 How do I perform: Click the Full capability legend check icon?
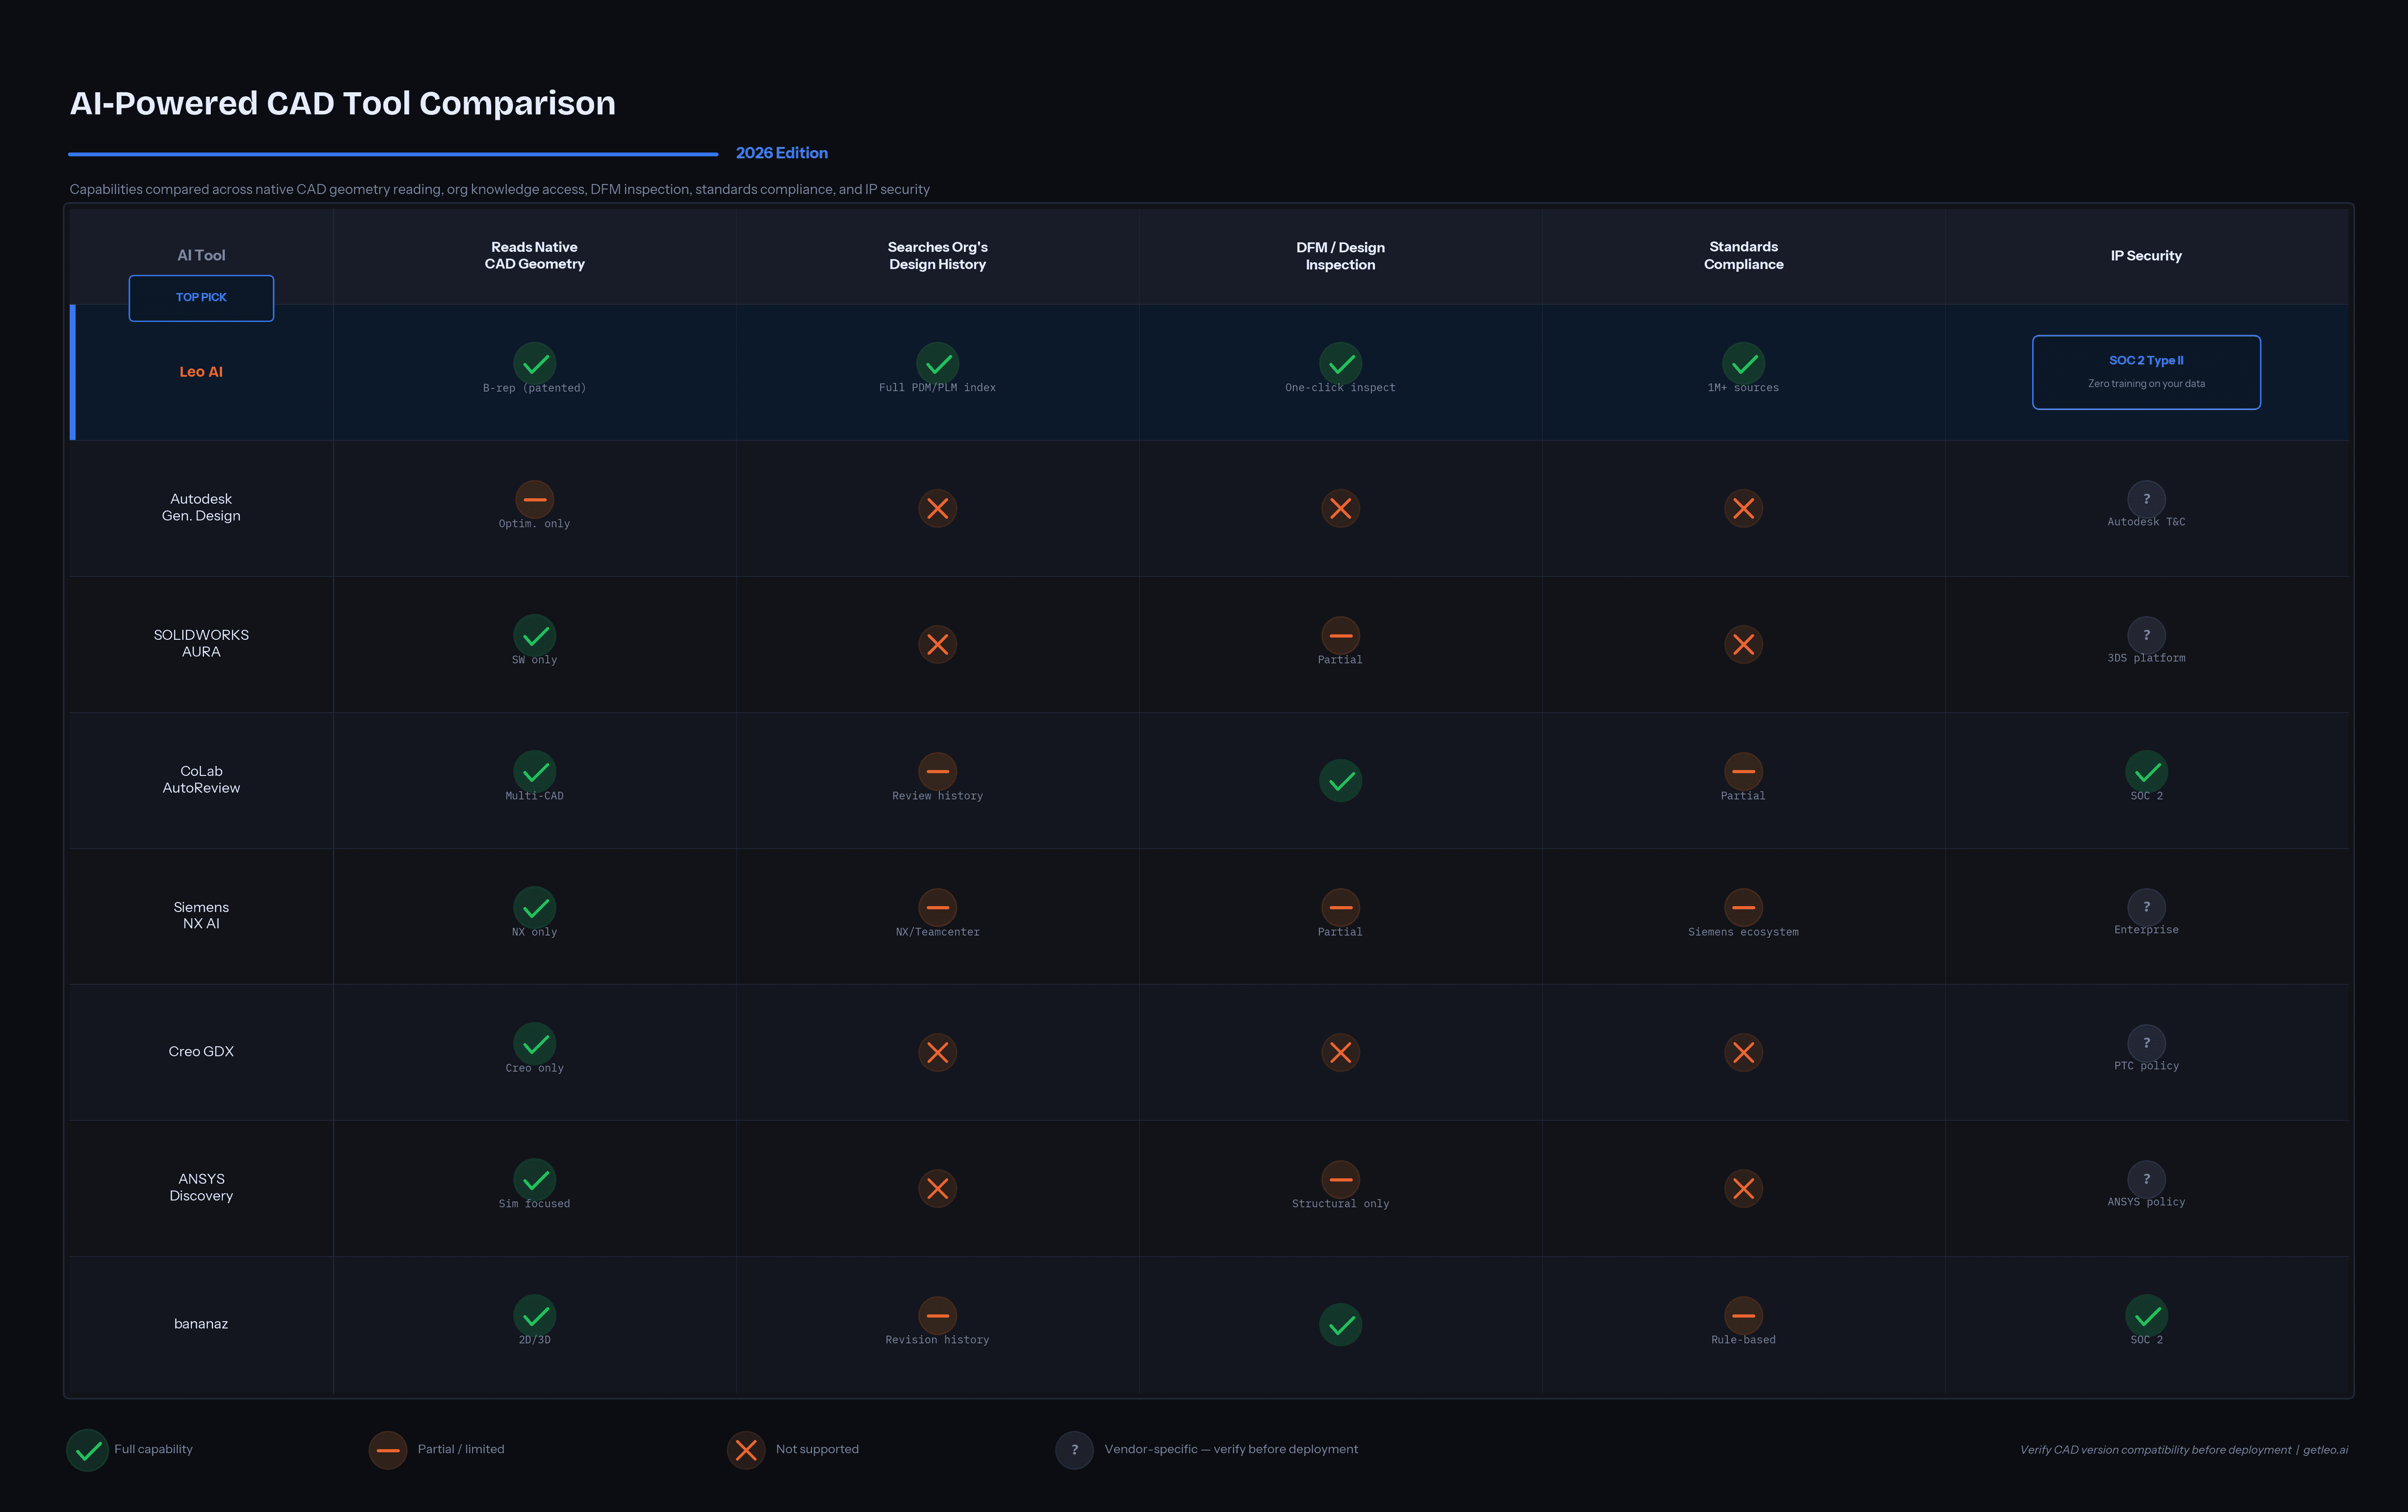point(88,1449)
